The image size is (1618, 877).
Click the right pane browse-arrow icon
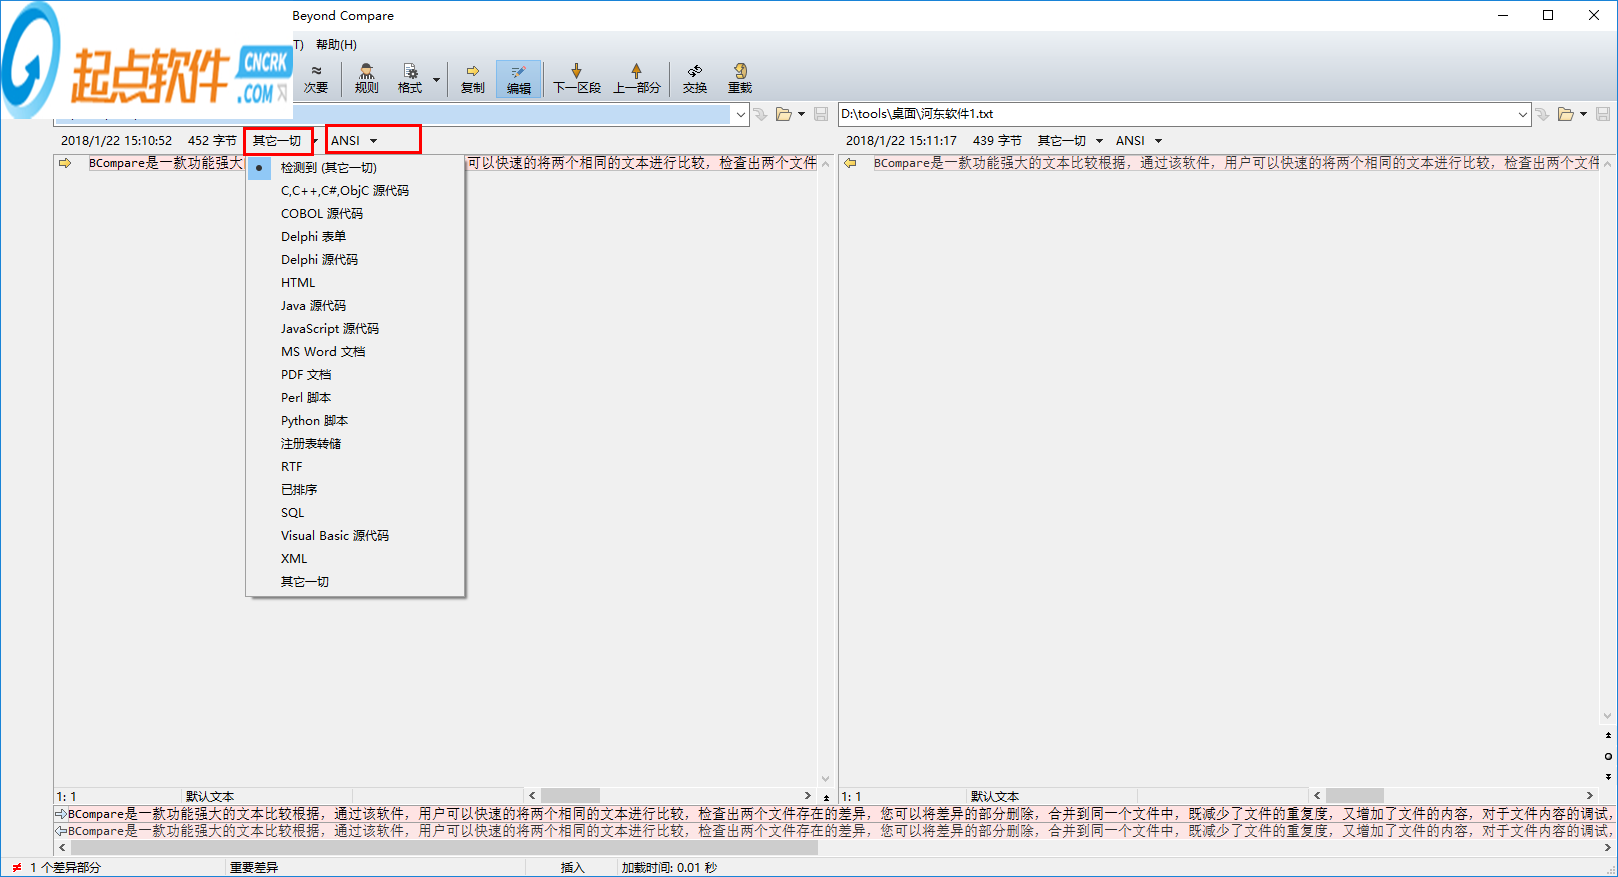pyautogui.click(x=1542, y=114)
